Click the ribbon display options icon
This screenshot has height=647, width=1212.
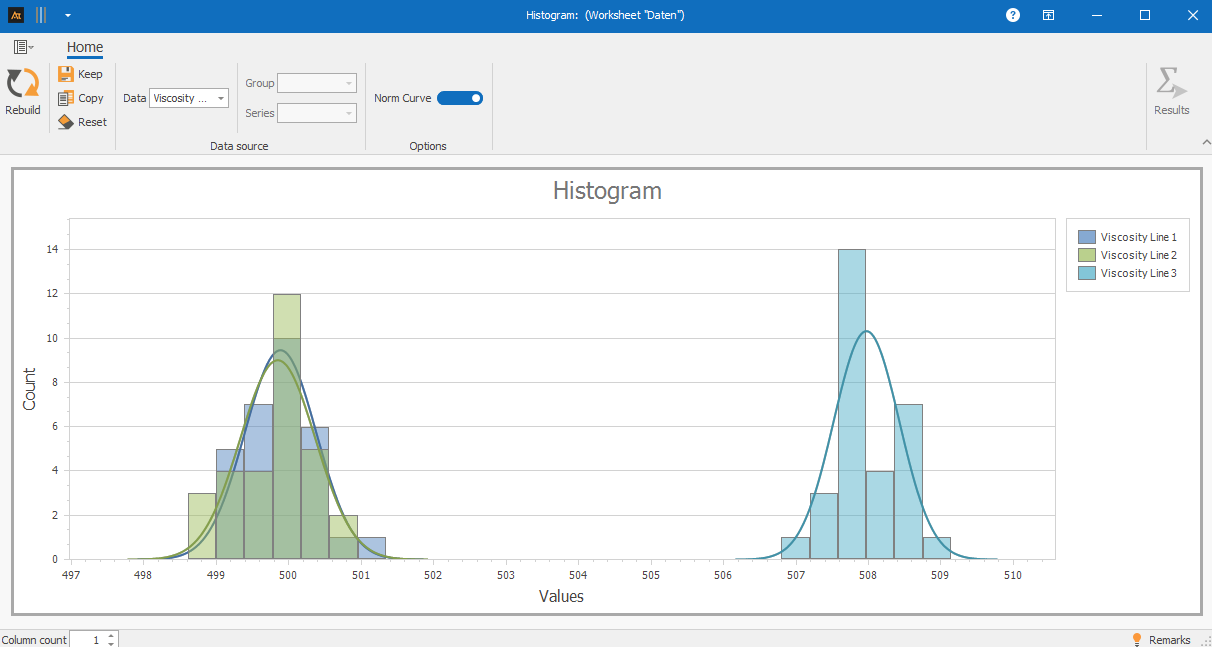(x=1048, y=15)
